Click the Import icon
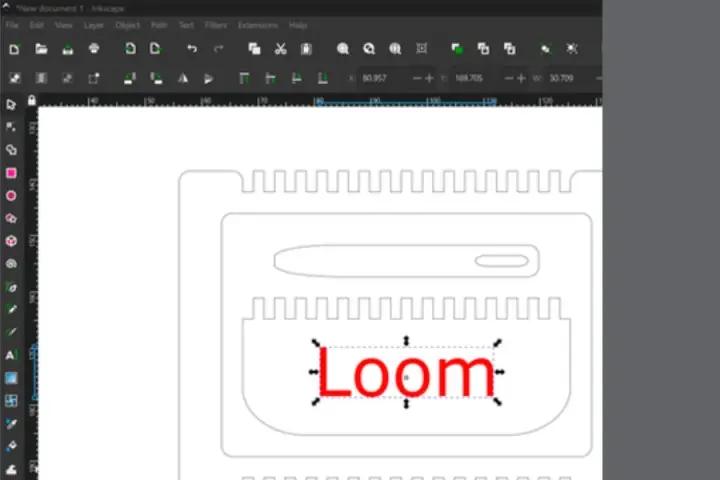The height and width of the screenshot is (480, 720). tap(130, 49)
